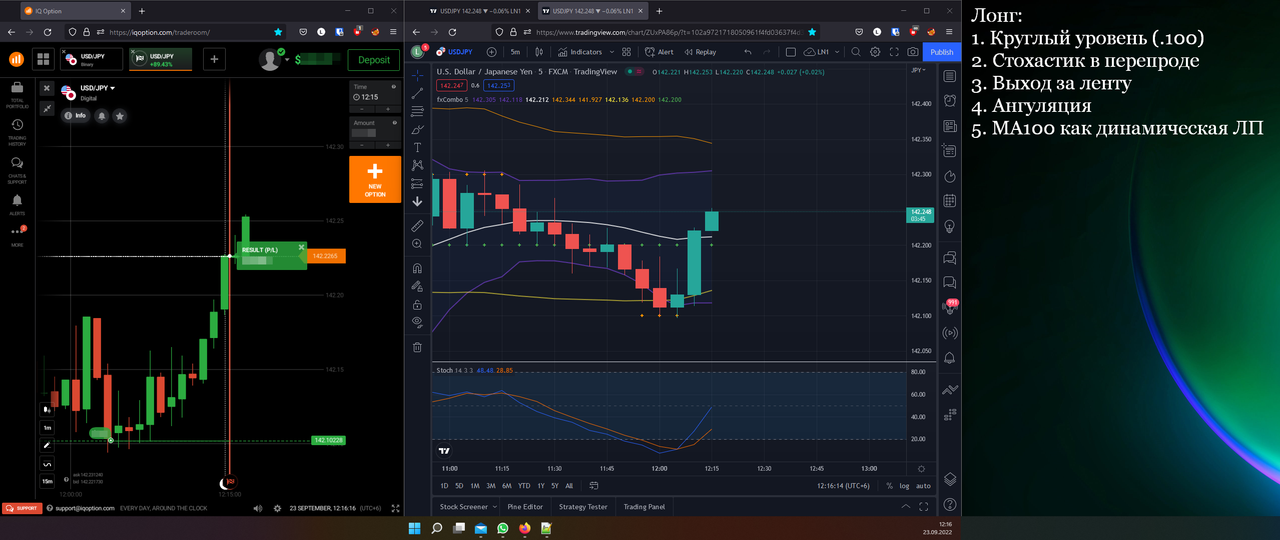Click the TradingView symbol search icon

pyautogui.click(x=857, y=52)
